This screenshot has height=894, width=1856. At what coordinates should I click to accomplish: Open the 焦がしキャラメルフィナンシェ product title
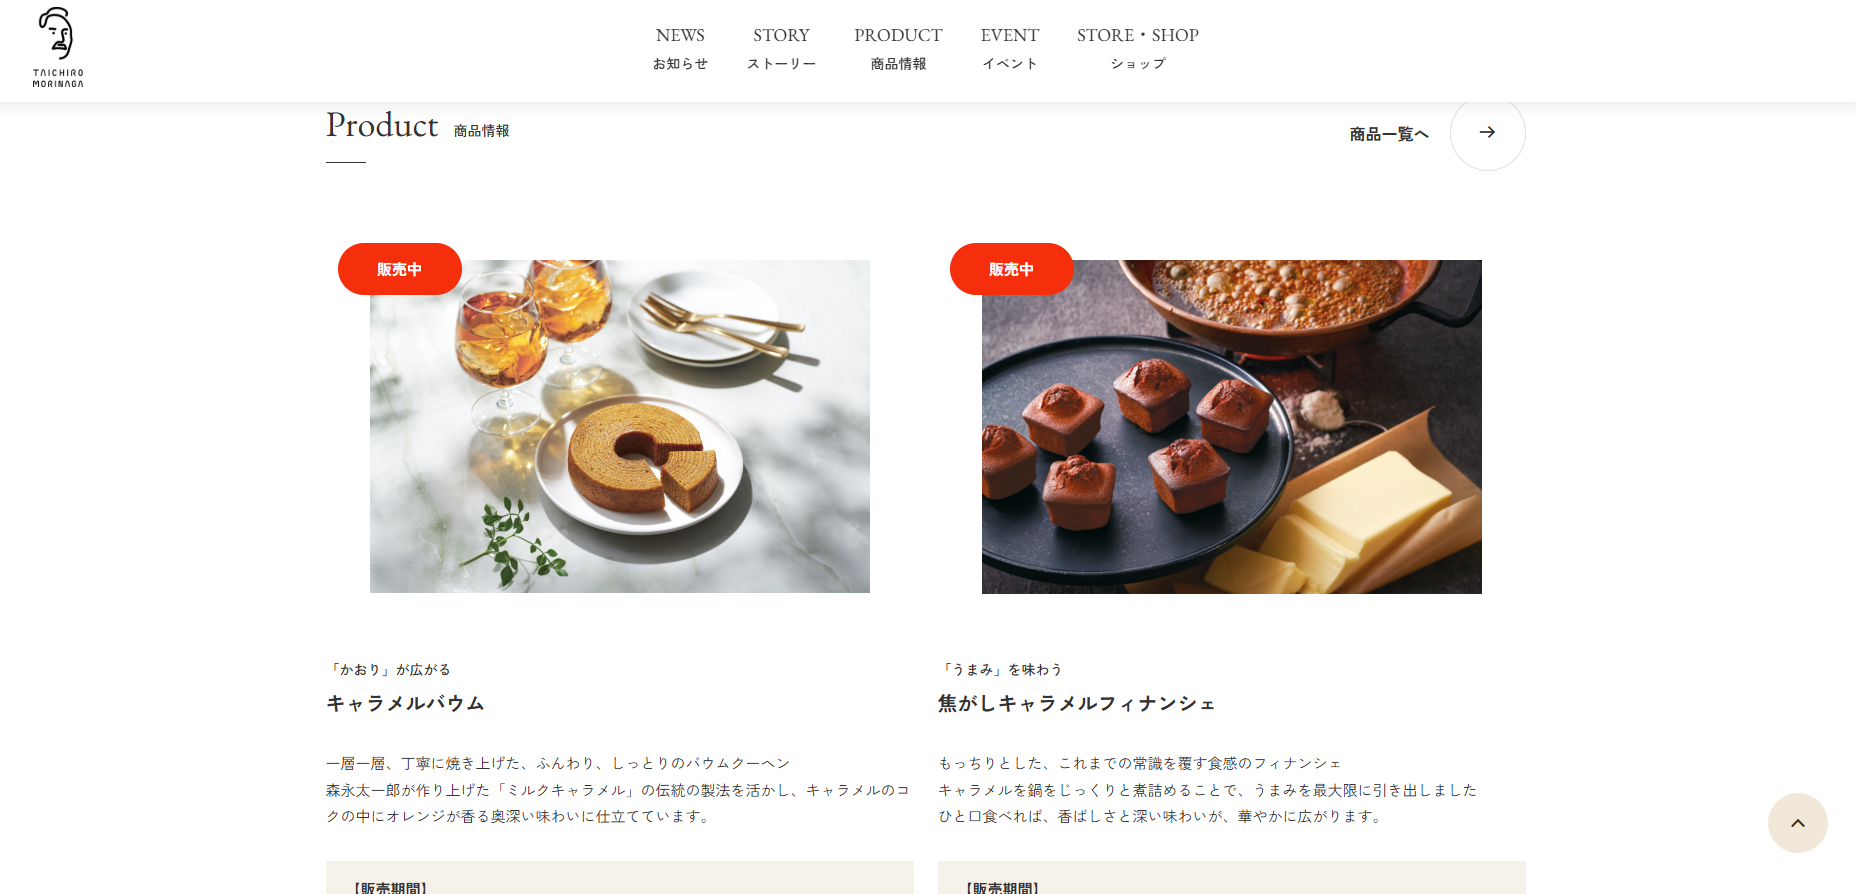pos(1077,703)
